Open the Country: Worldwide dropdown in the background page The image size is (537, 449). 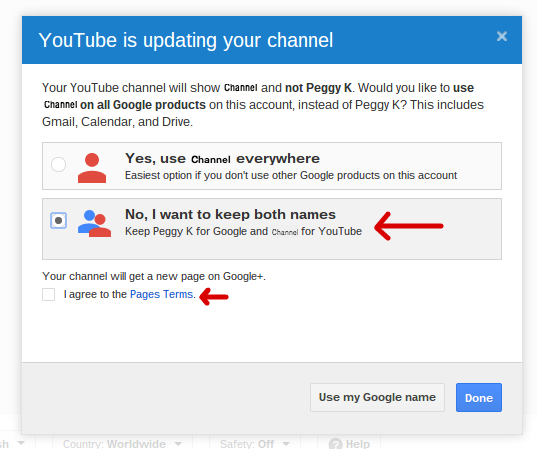click(x=122, y=444)
